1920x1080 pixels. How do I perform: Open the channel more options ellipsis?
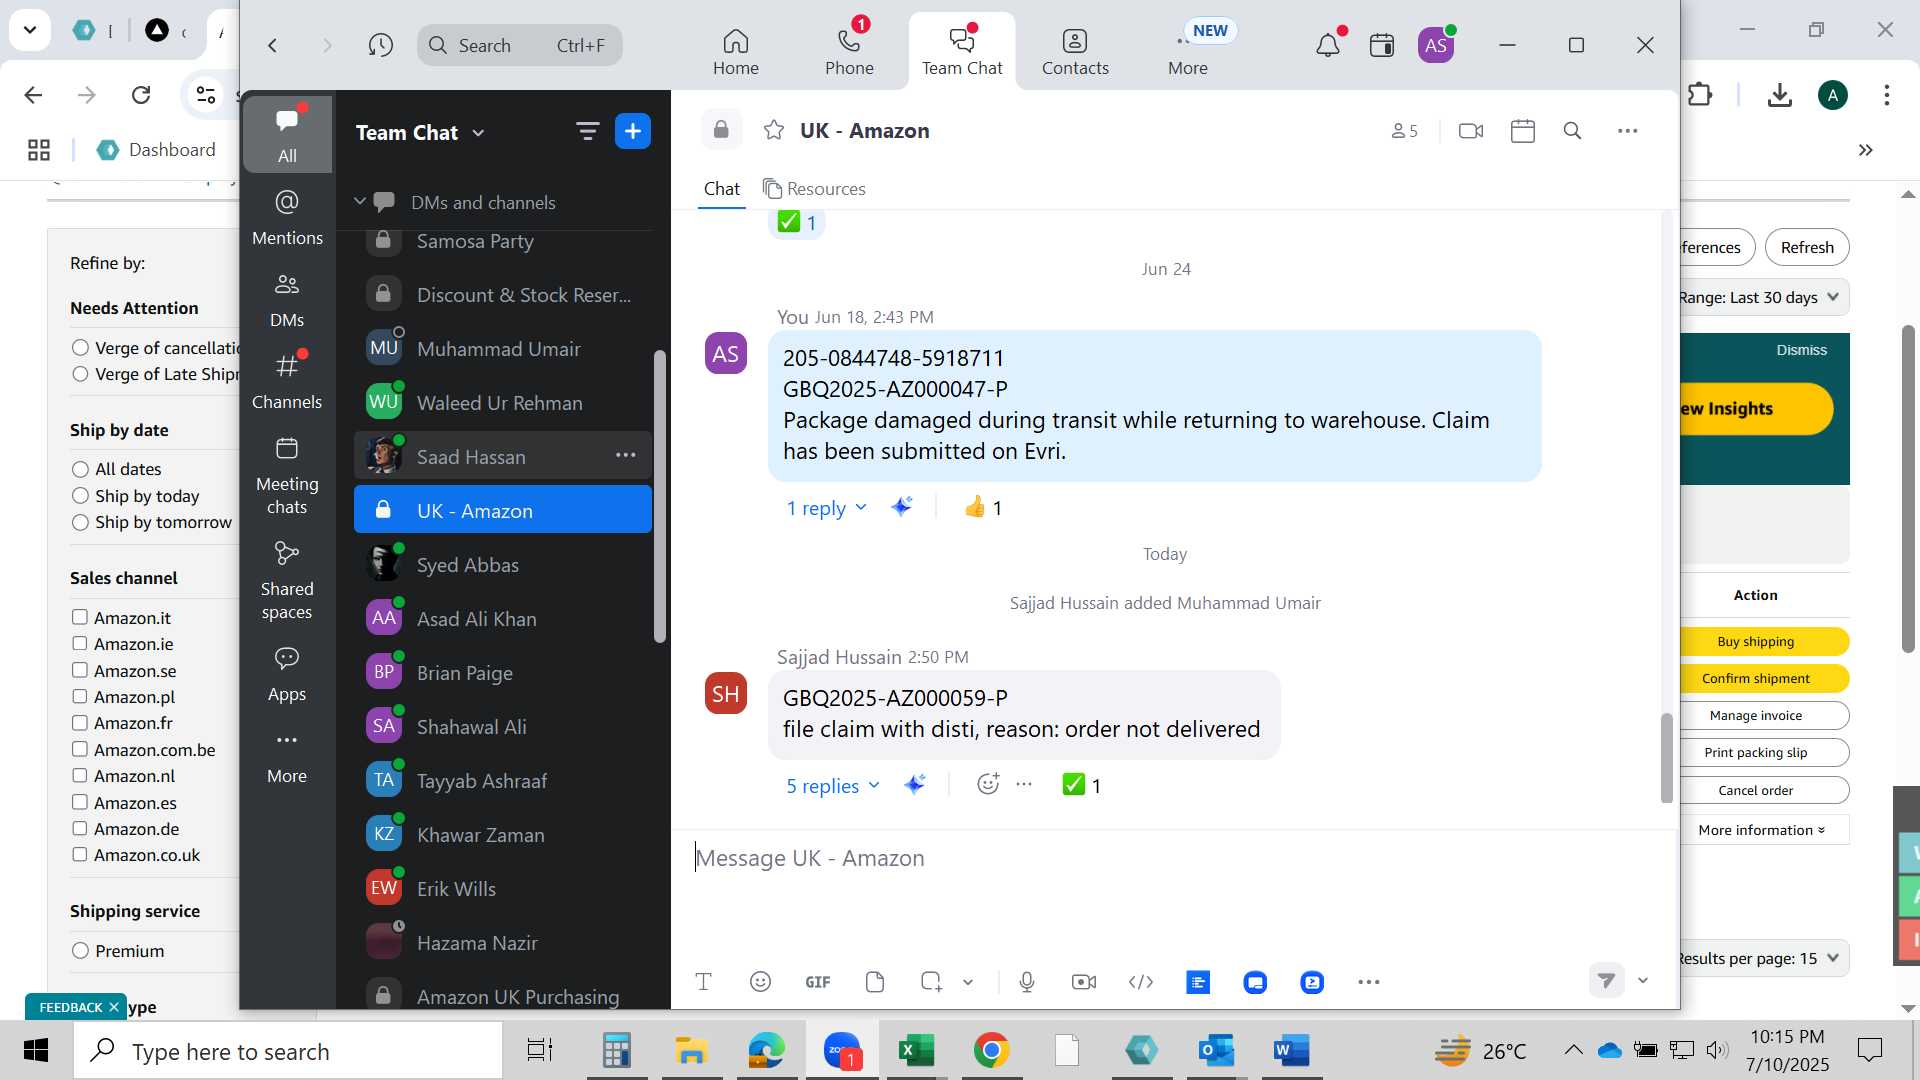1627,130
